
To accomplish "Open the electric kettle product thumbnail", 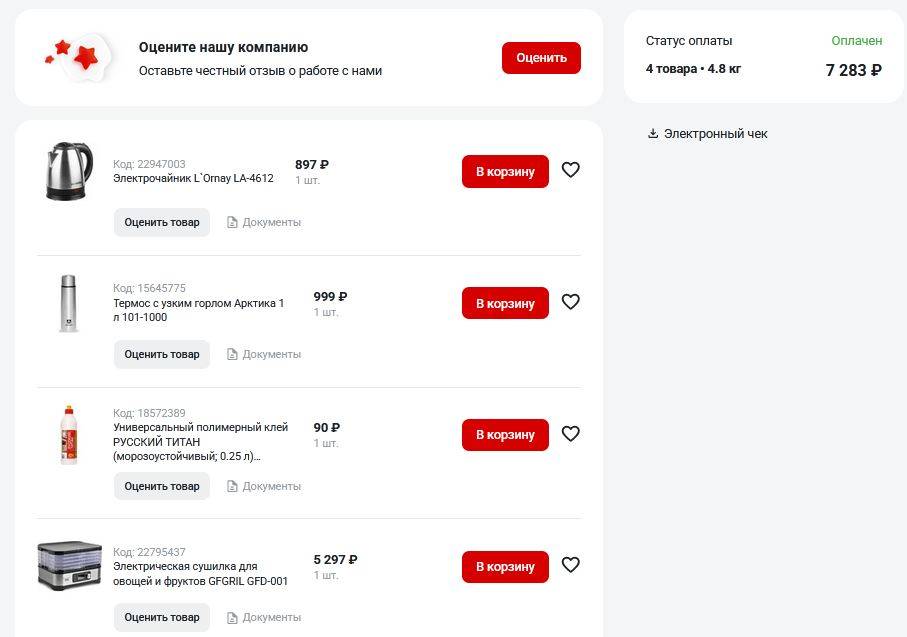I will click(69, 171).
